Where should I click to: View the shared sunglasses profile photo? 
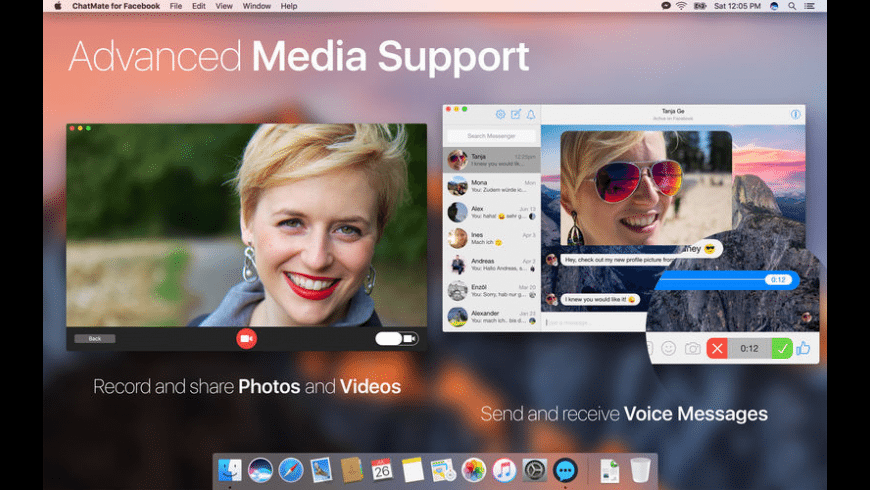(x=646, y=188)
